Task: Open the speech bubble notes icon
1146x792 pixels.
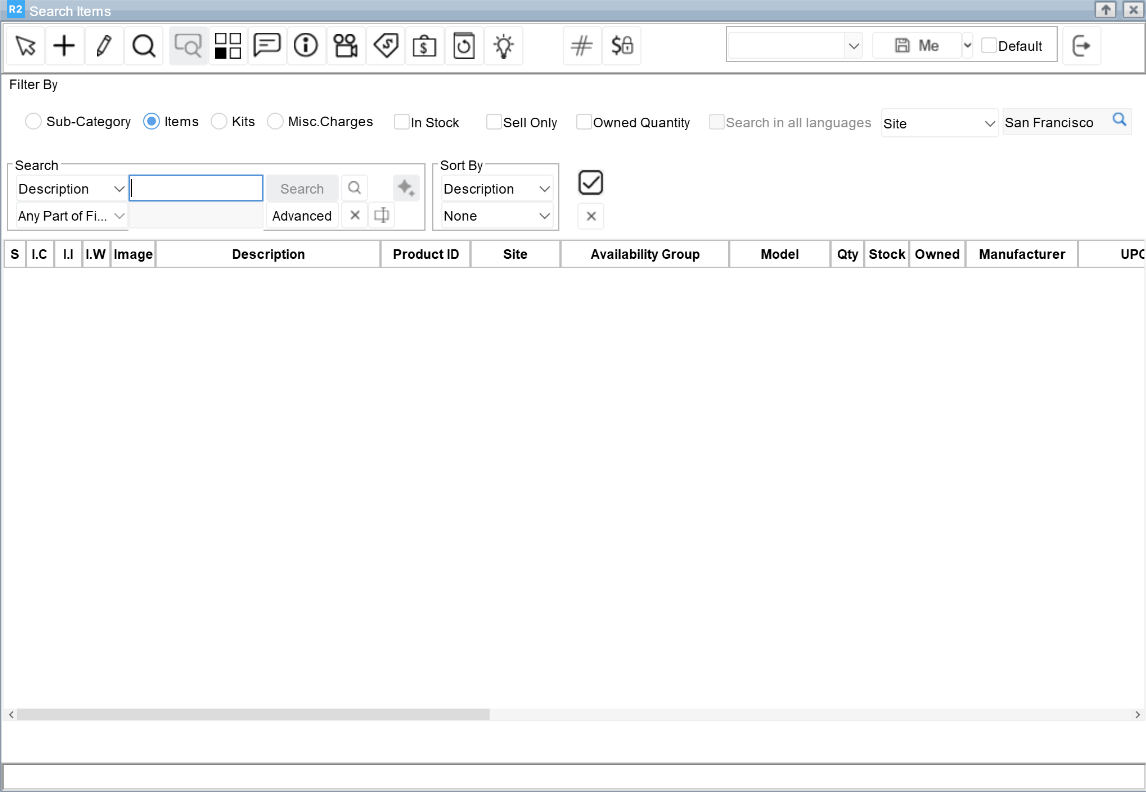Action: point(267,46)
